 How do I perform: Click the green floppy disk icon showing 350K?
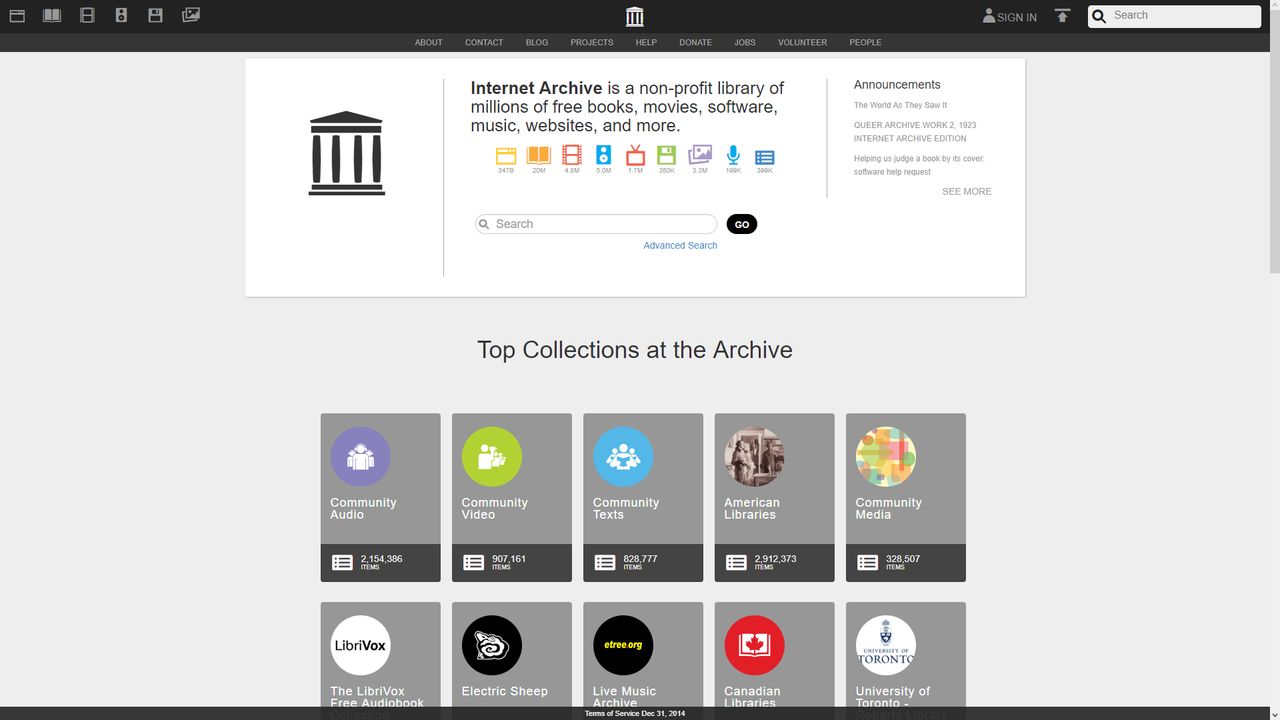[x=667, y=156]
